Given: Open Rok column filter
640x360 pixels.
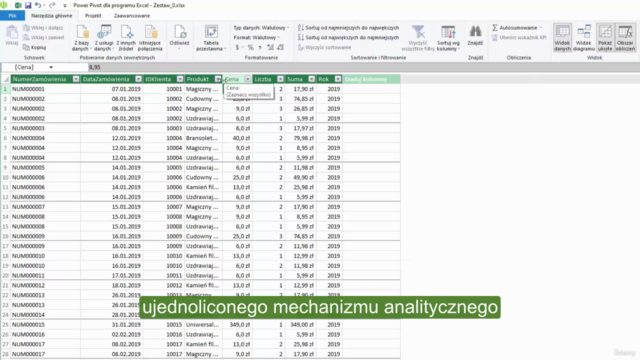Looking at the screenshot, I should (x=338, y=79).
